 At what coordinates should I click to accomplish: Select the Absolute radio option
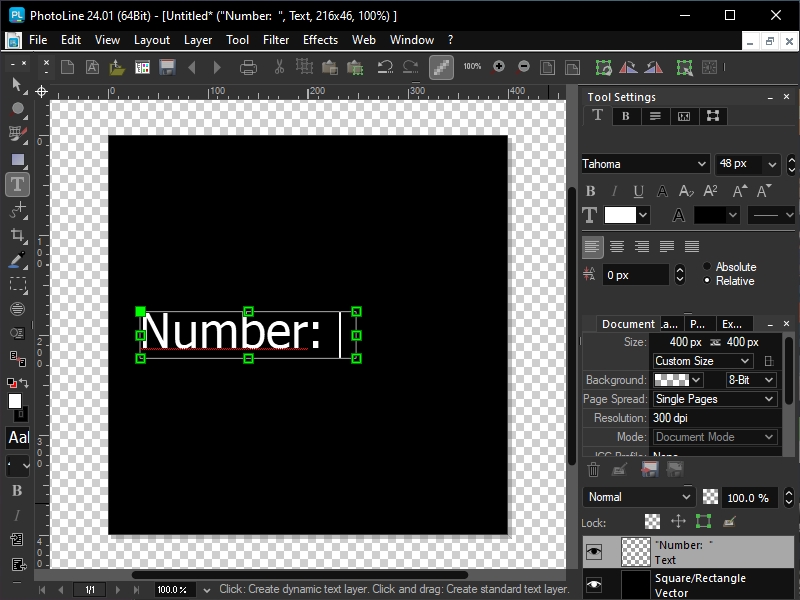[x=707, y=266]
